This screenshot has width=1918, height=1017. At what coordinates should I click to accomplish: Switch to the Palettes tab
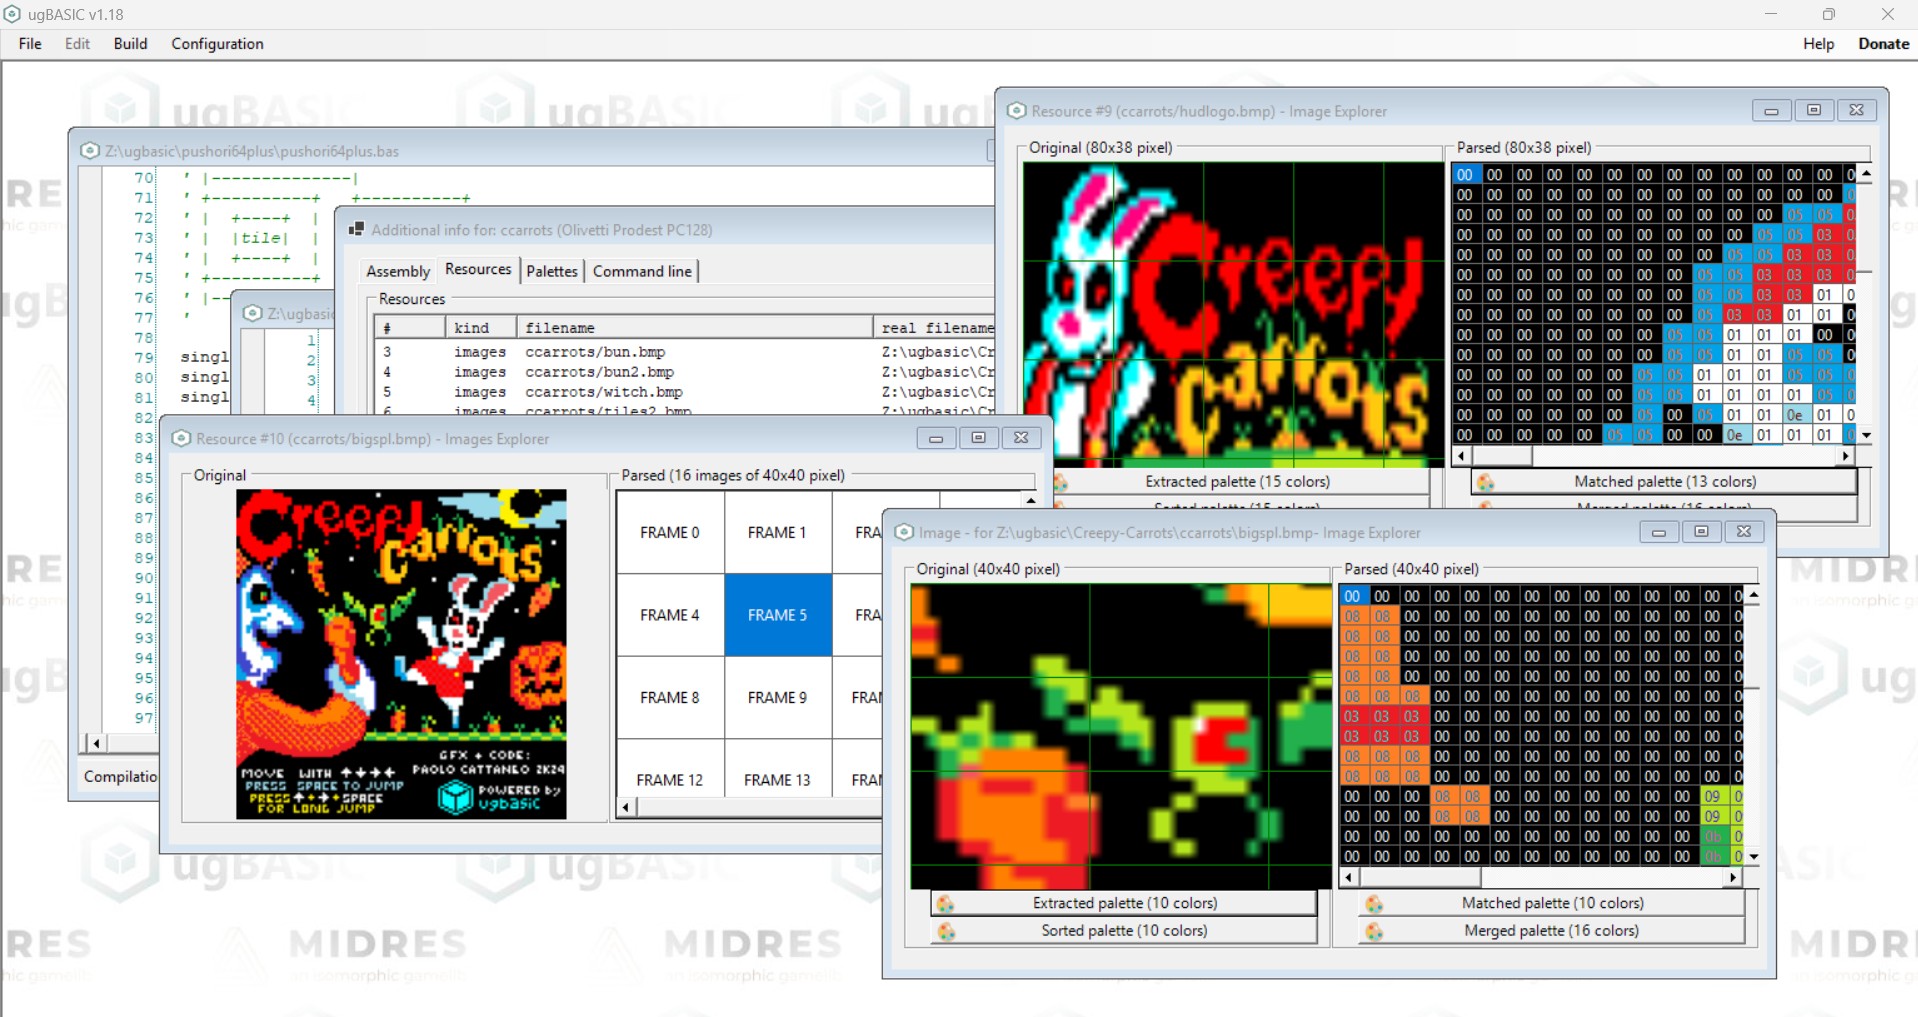pos(551,271)
